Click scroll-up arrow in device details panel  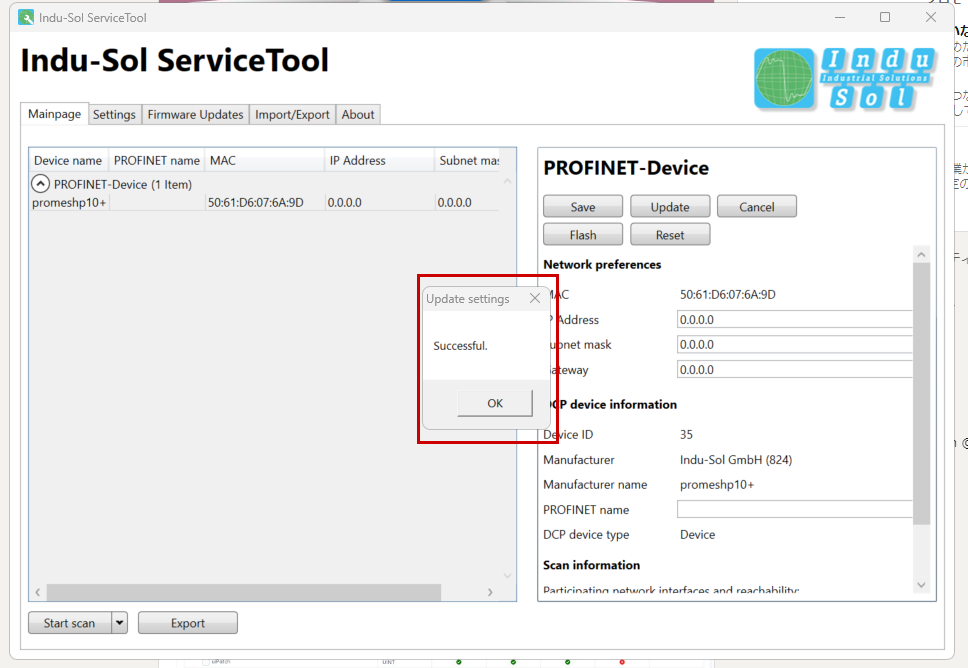pyautogui.click(x=921, y=254)
